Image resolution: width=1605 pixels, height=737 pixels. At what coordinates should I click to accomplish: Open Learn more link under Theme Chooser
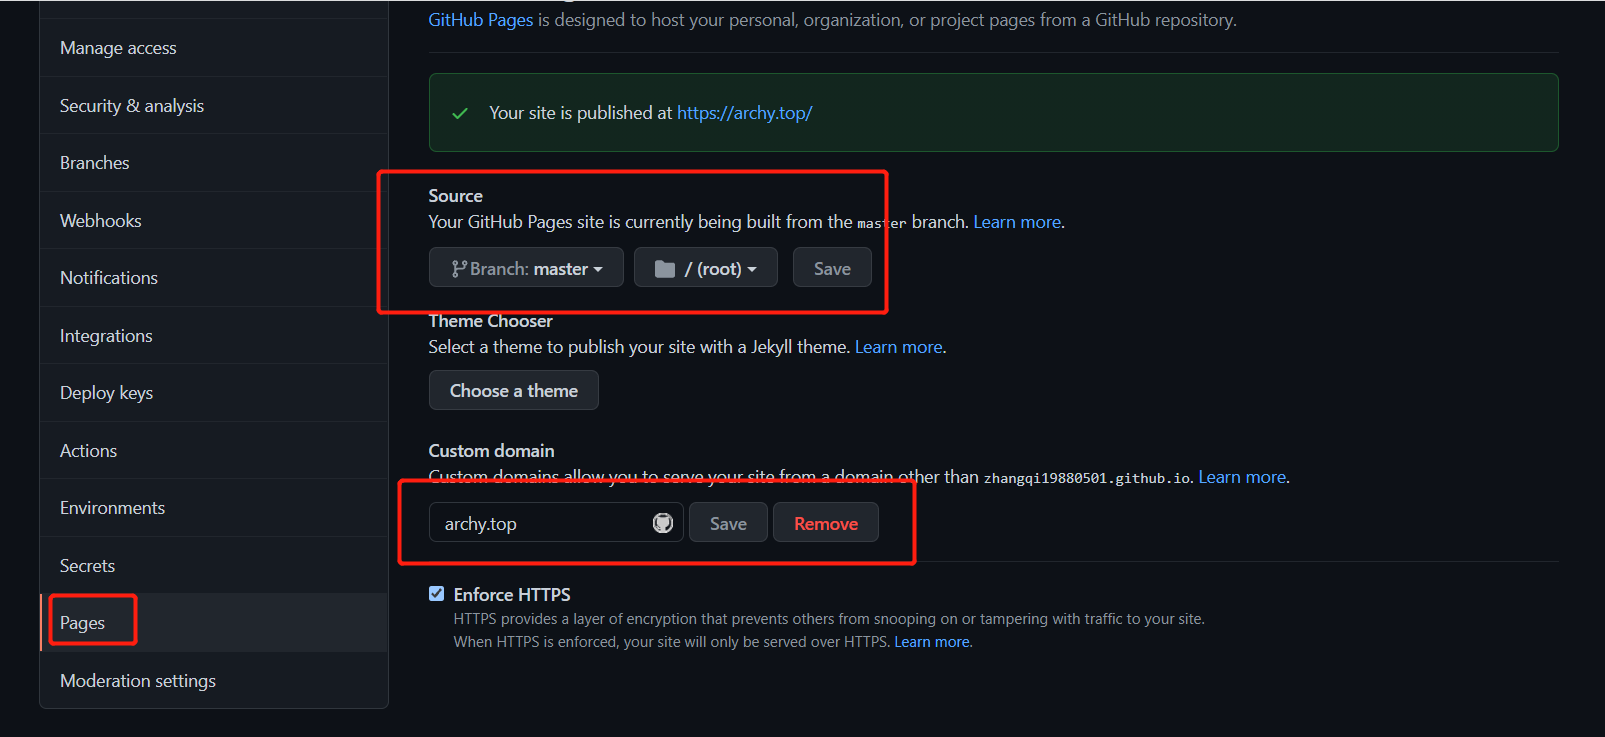click(898, 347)
